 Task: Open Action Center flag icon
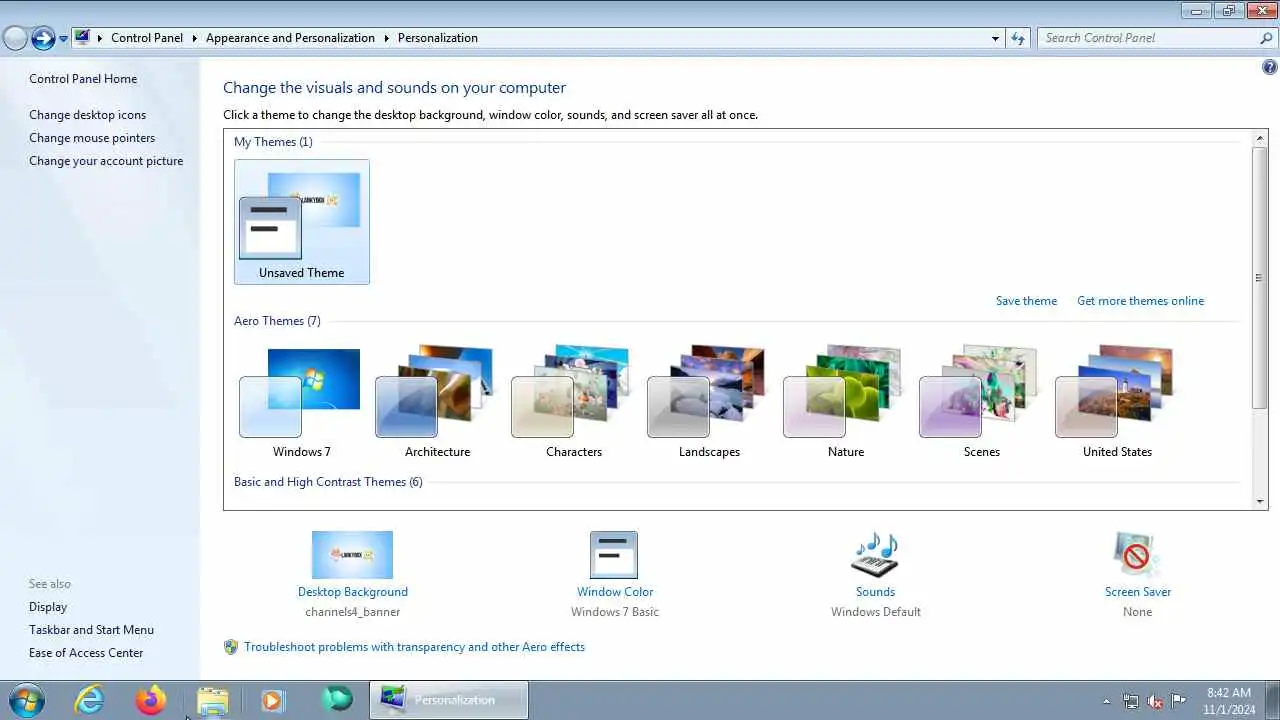(x=1179, y=700)
